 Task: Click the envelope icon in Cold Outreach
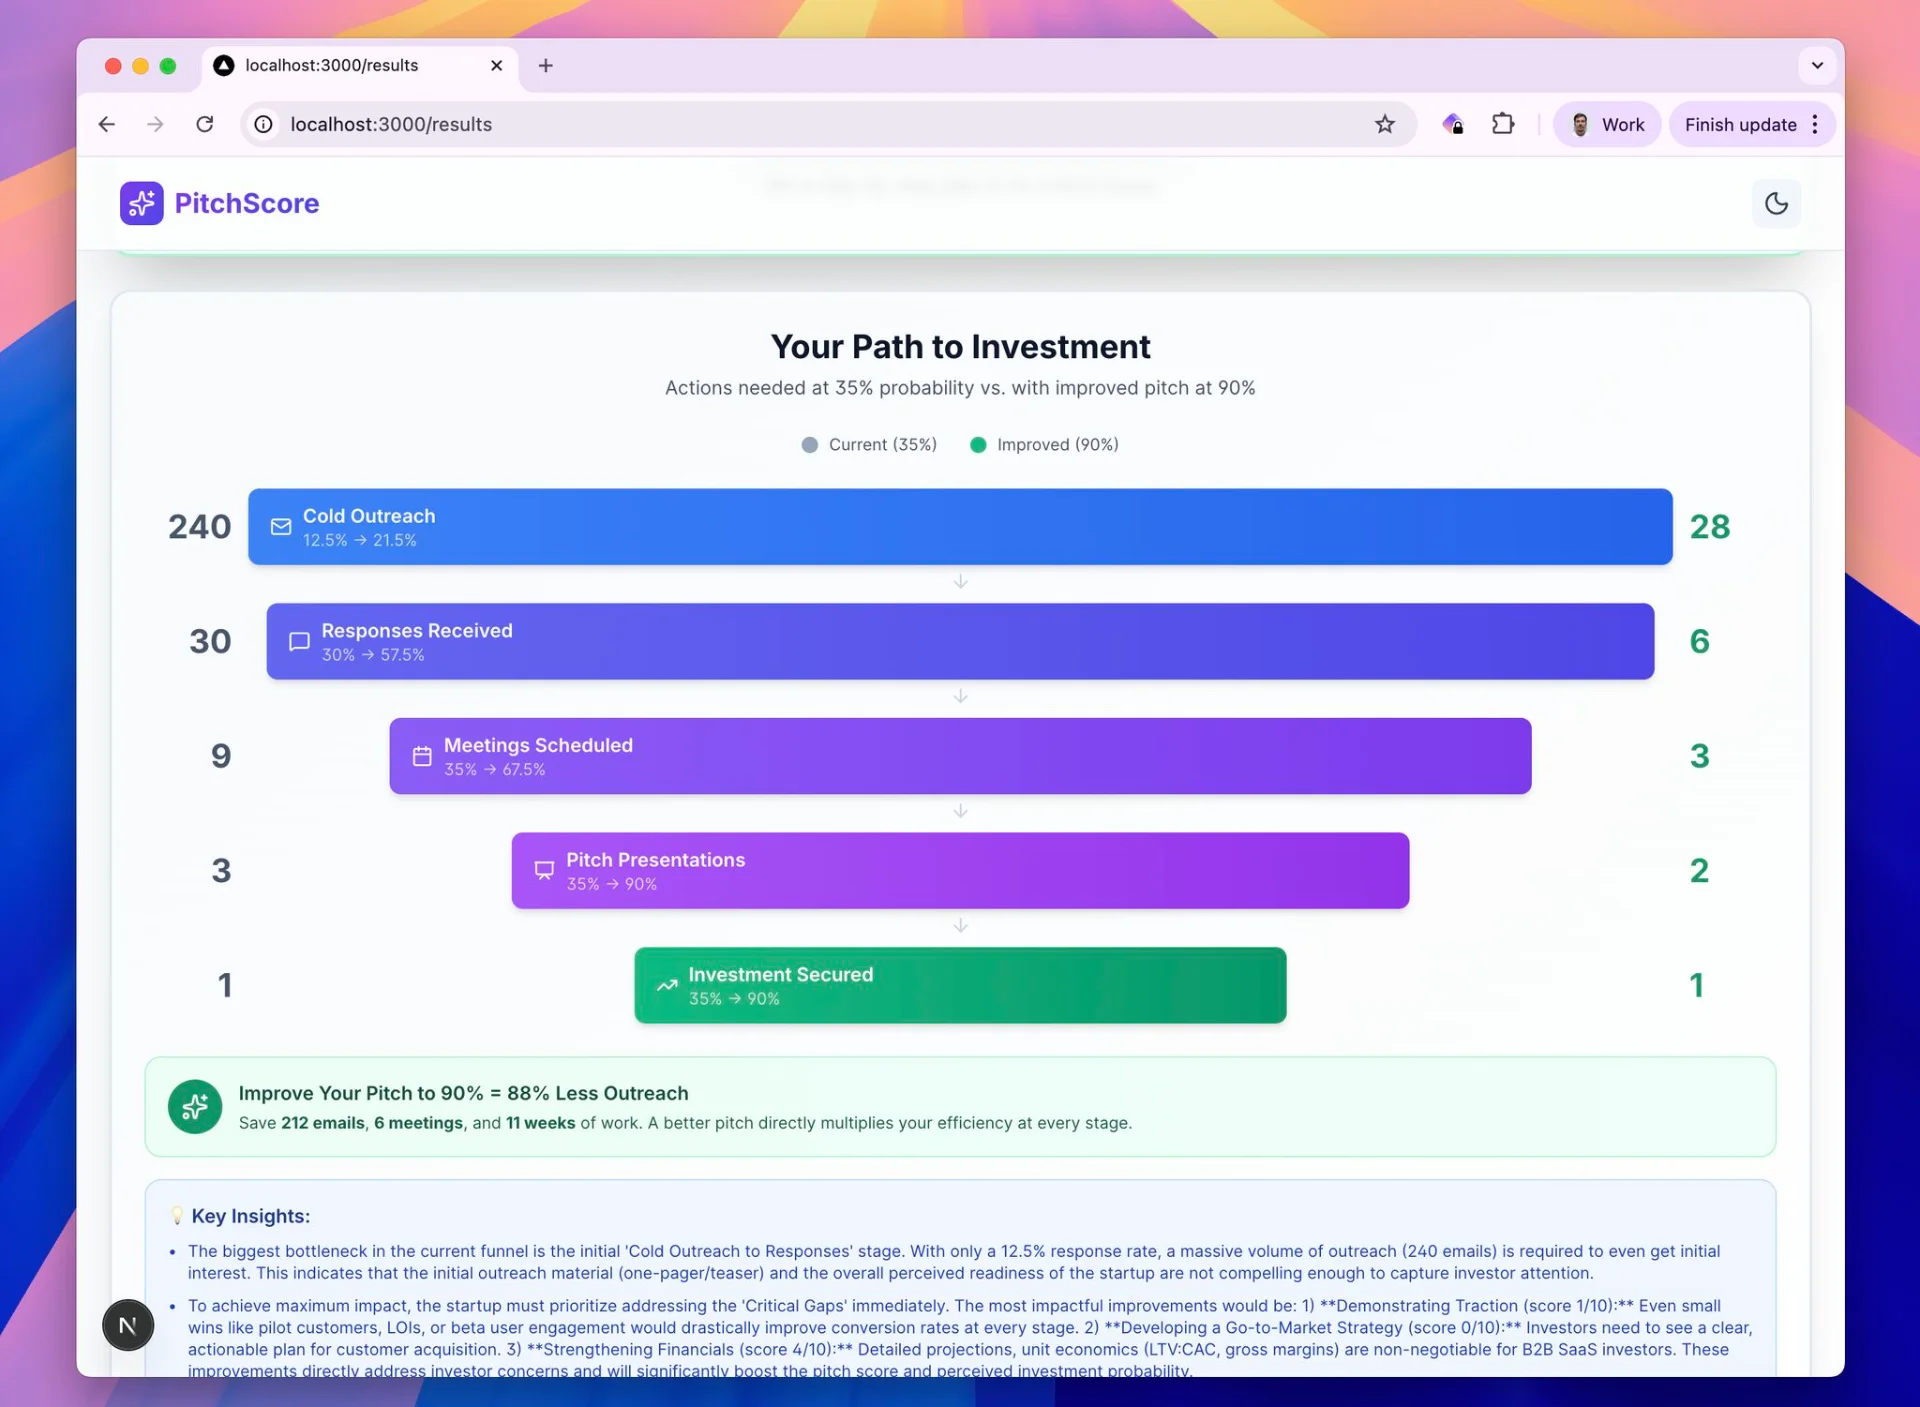point(281,527)
